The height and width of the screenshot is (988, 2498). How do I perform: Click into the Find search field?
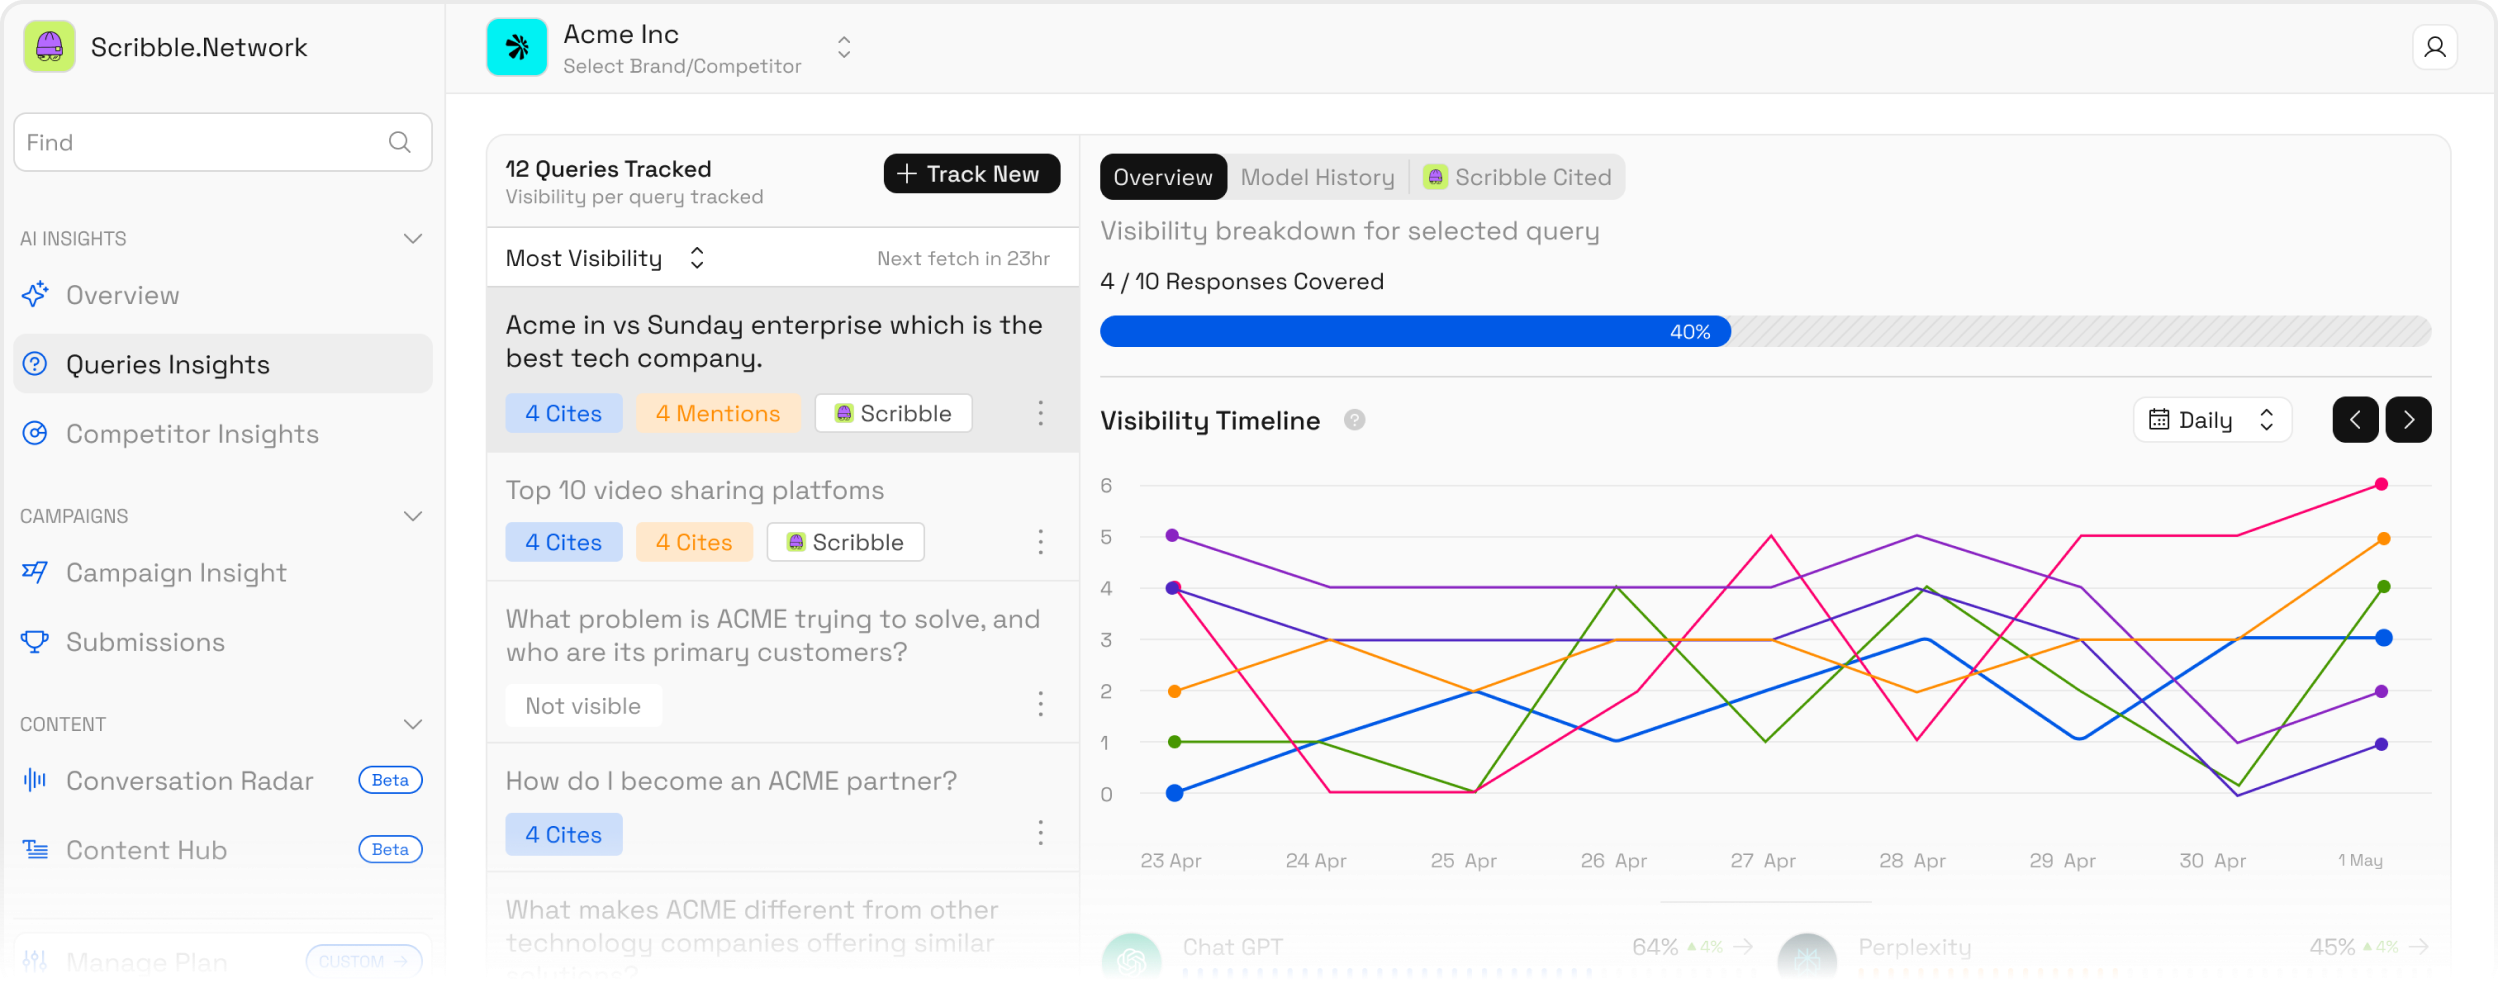point(222,142)
